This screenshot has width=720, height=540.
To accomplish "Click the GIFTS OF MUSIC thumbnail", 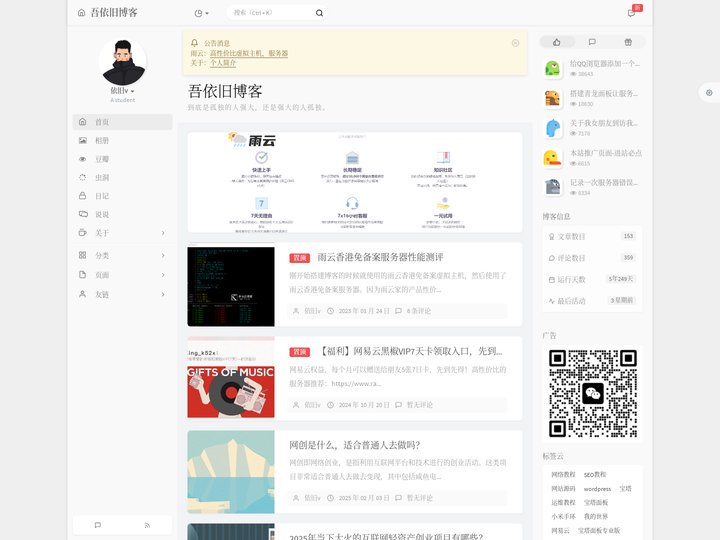I will (x=231, y=377).
